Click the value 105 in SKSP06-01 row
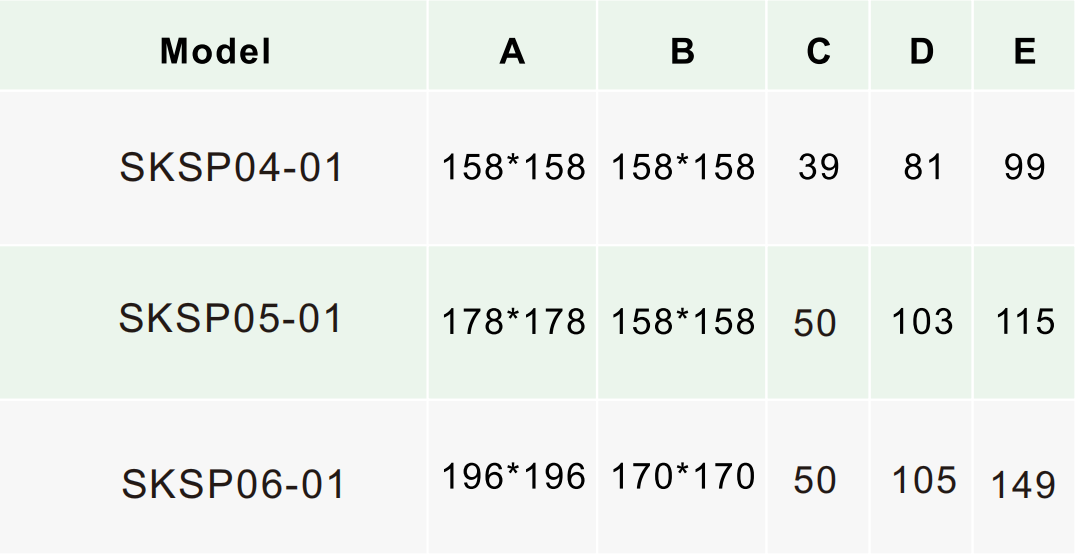Viewport: 1075px width, 554px height. 923,481
